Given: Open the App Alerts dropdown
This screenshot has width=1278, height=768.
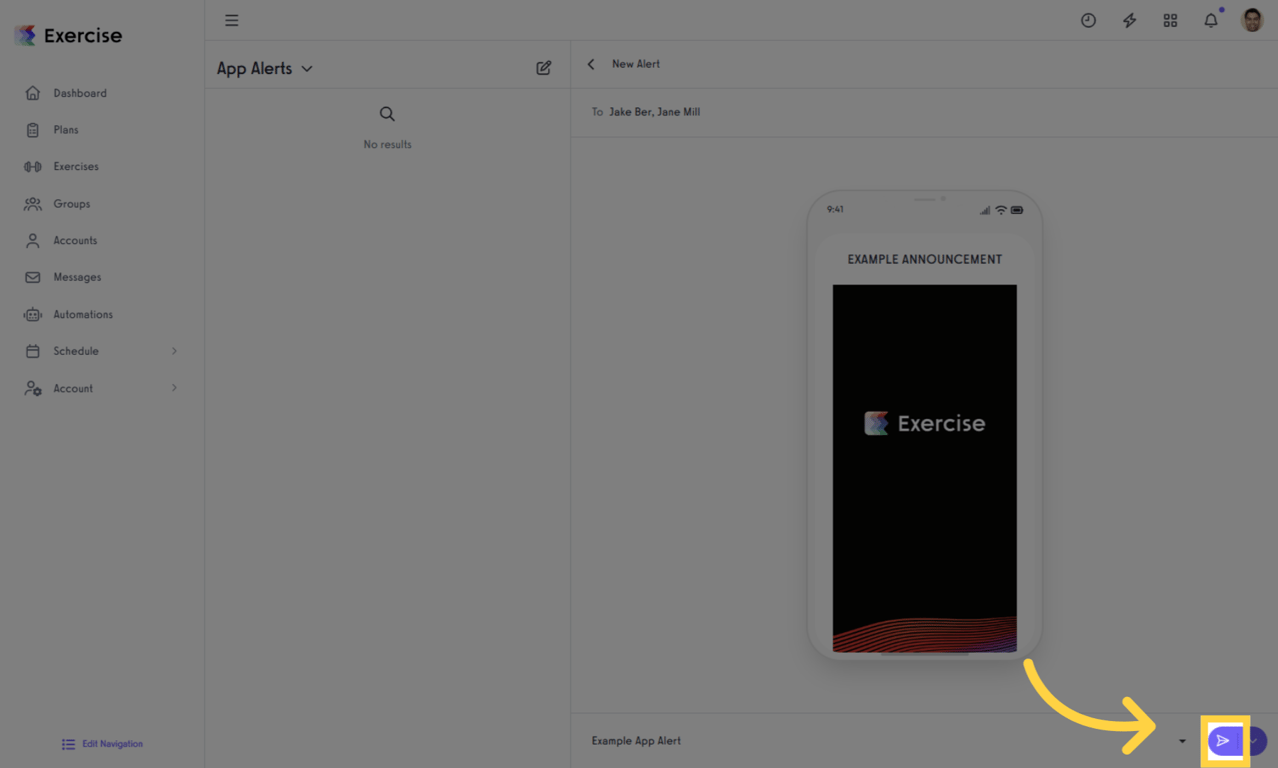Looking at the screenshot, I should click(x=308, y=68).
